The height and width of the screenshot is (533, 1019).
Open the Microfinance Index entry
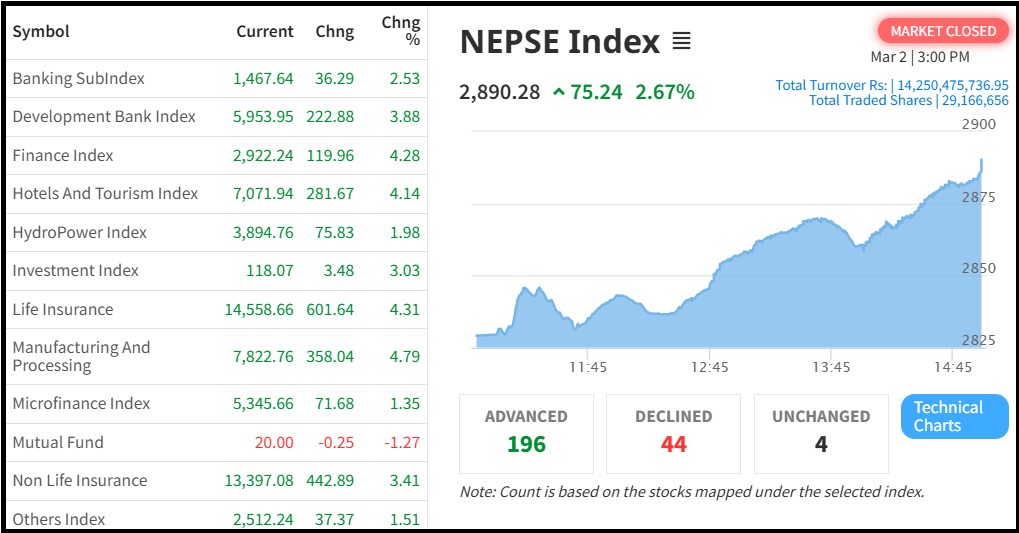81,403
